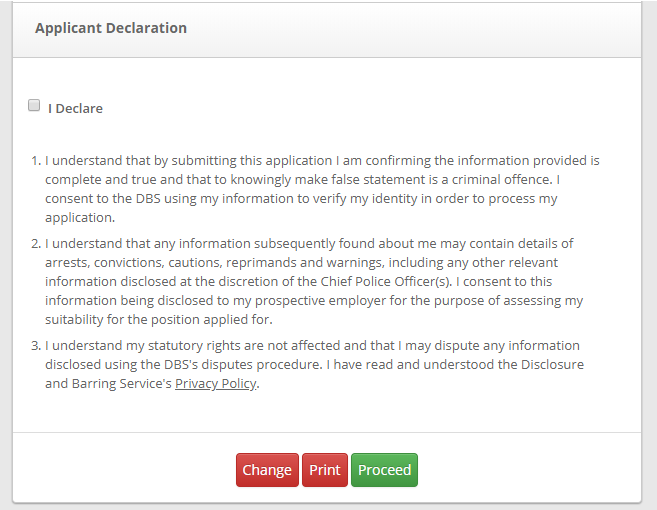This screenshot has width=657, height=510.
Task: Click the list number 1 marker
Action: click(x=35, y=160)
